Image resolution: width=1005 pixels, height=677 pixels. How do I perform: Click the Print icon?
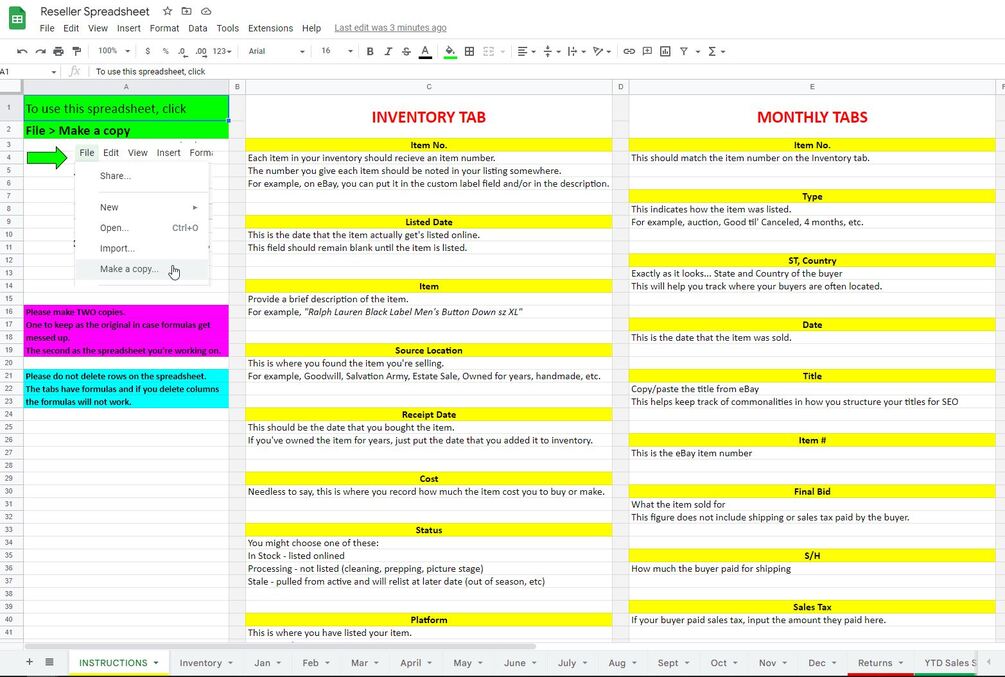[57, 51]
